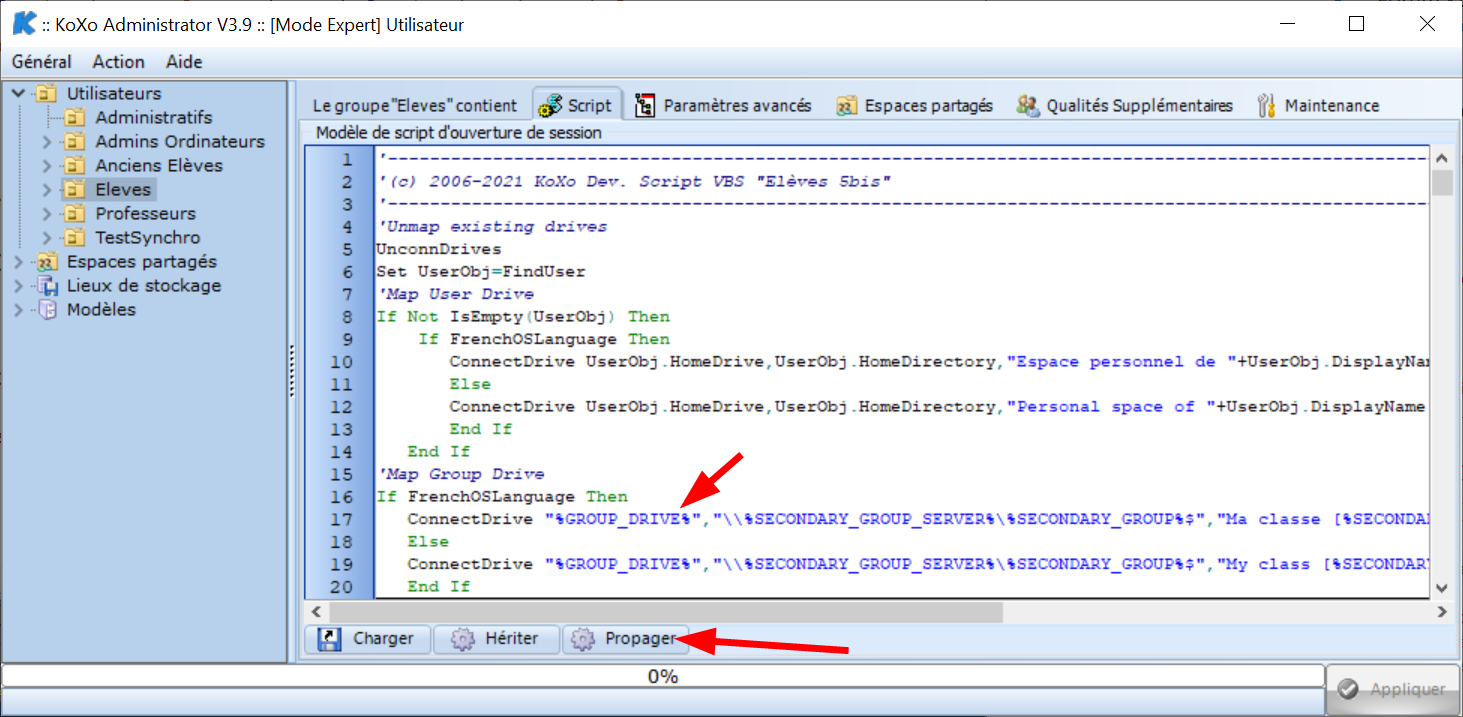Open the Espaces partagés tab

[x=915, y=105]
